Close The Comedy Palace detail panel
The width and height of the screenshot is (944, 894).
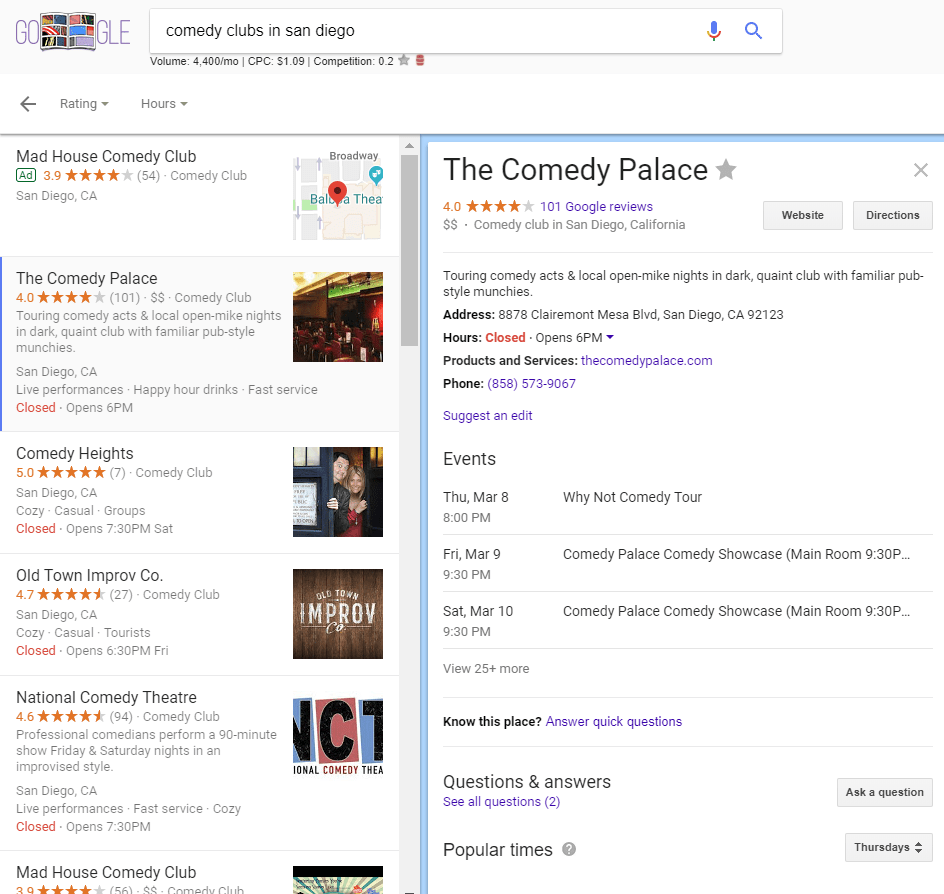(920, 170)
